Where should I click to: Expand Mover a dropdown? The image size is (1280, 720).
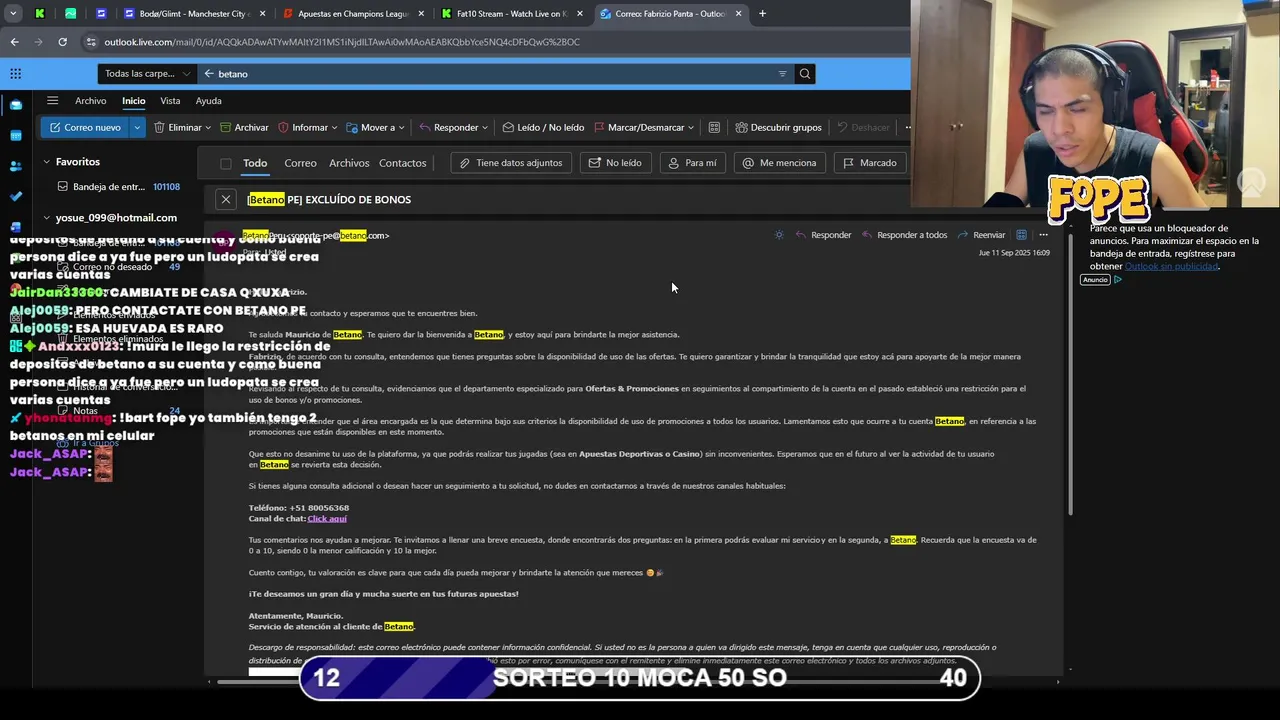[x=402, y=128]
